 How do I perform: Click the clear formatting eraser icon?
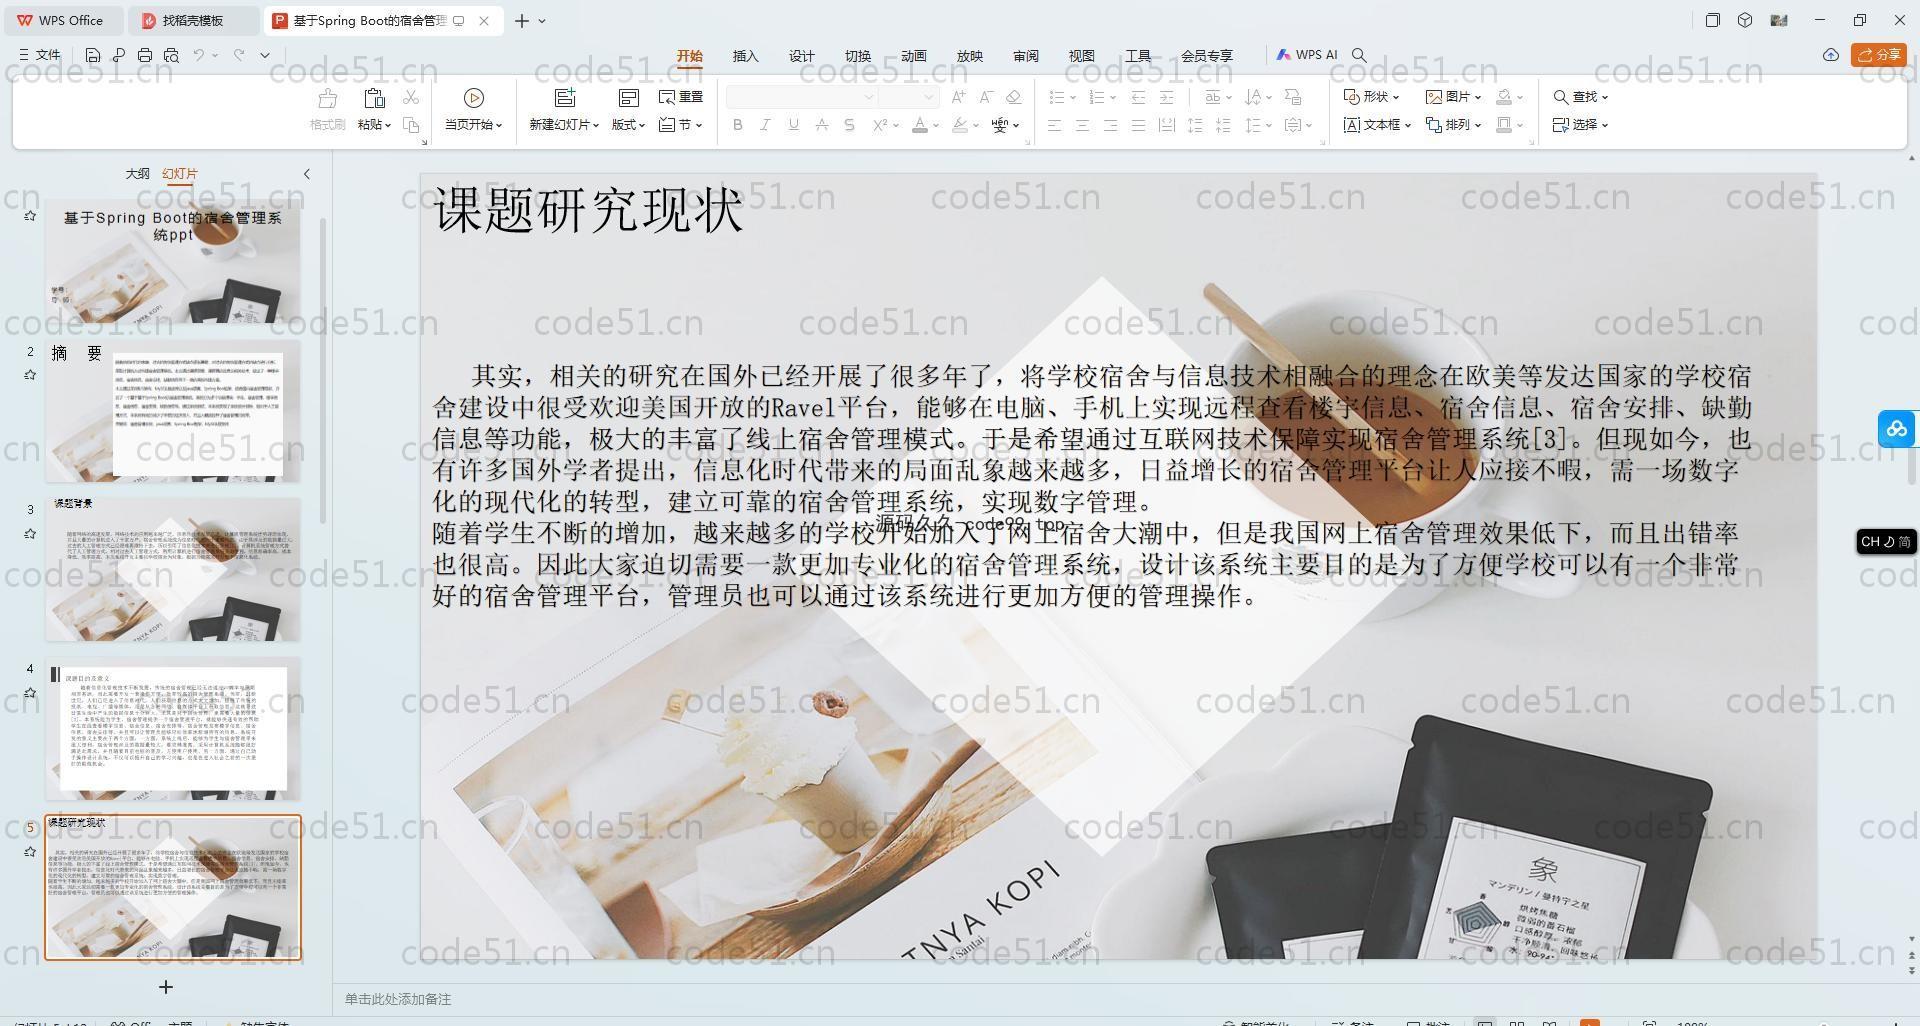tap(1014, 97)
